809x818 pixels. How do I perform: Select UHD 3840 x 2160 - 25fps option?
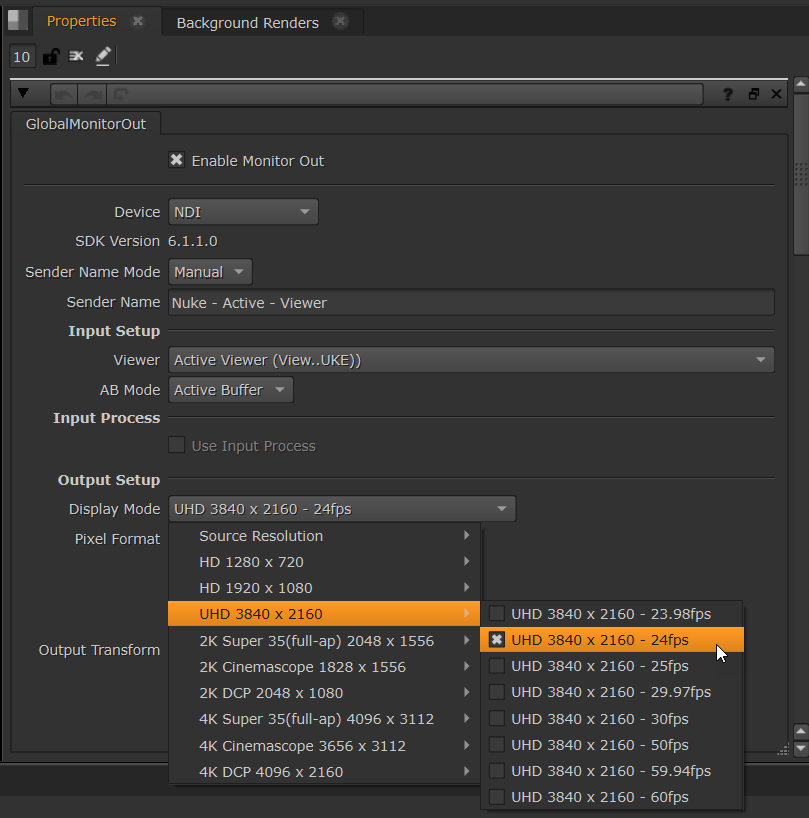tap(599, 666)
